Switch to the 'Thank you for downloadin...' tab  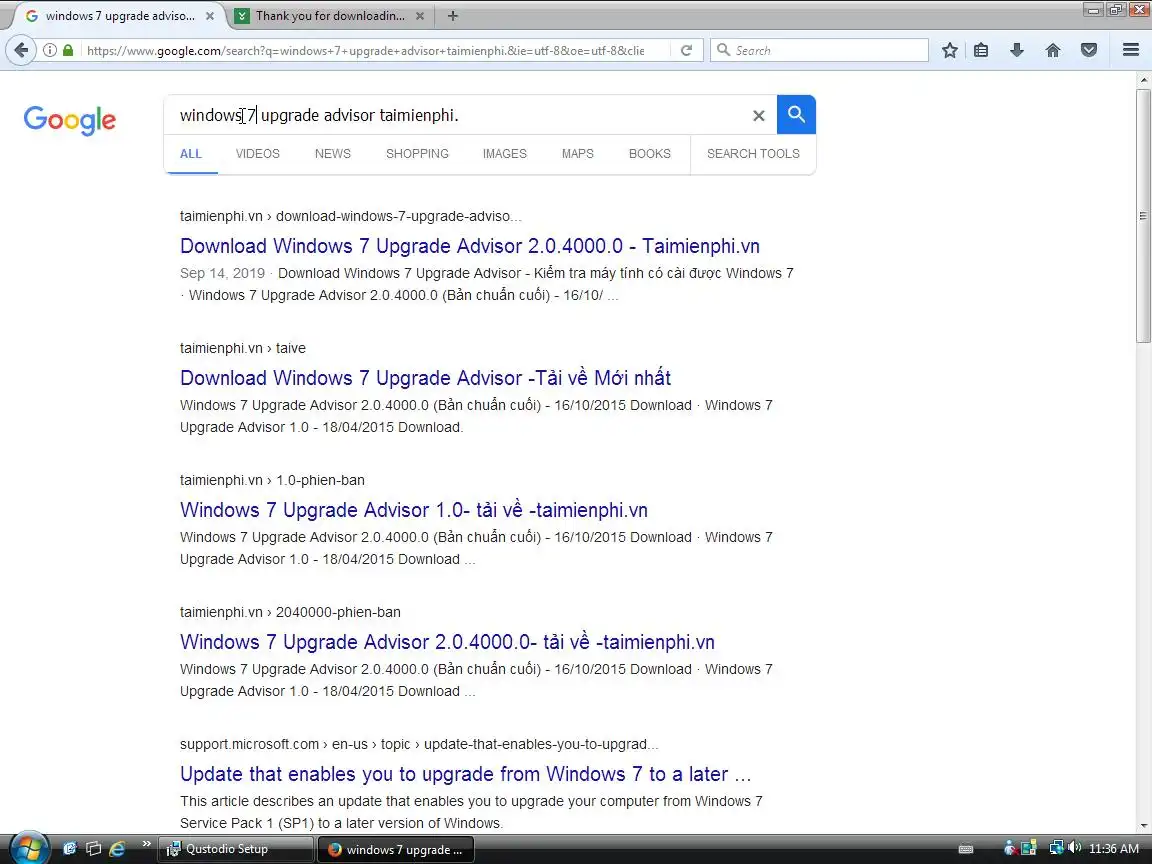[331, 15]
